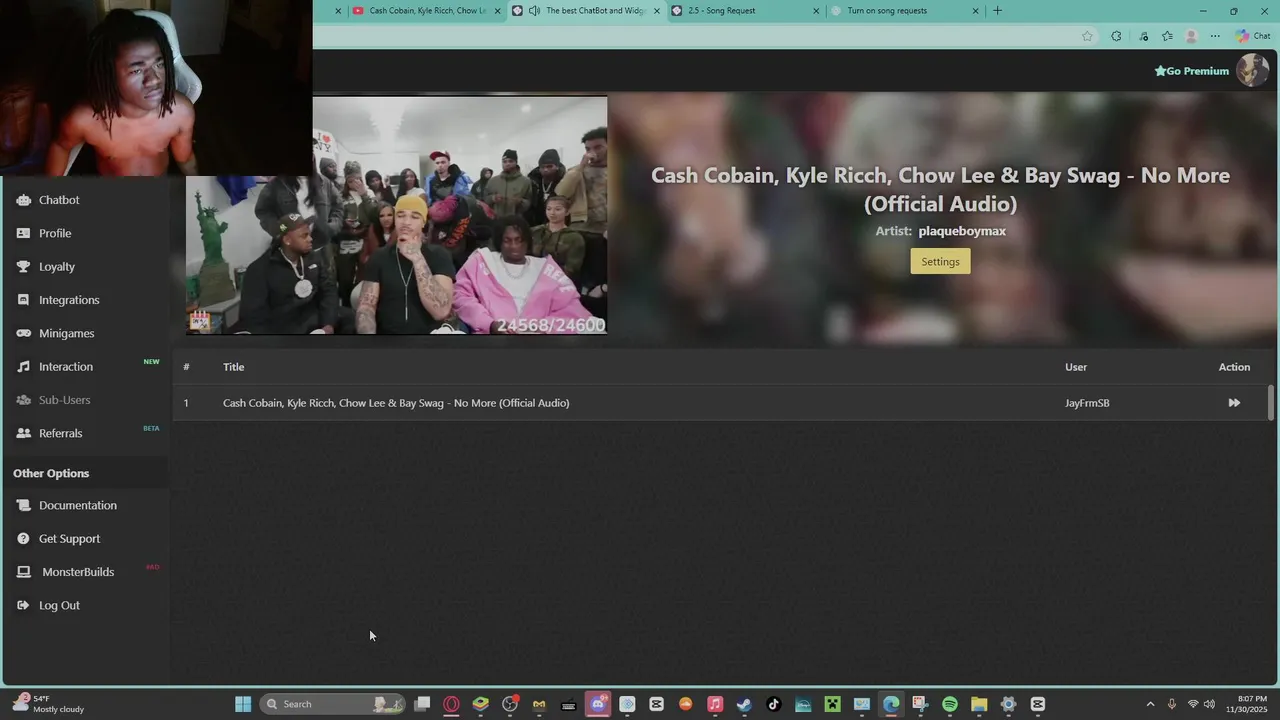Image resolution: width=1280 pixels, height=720 pixels.
Task: Open the browser favorites list icon
Action: point(1167,36)
